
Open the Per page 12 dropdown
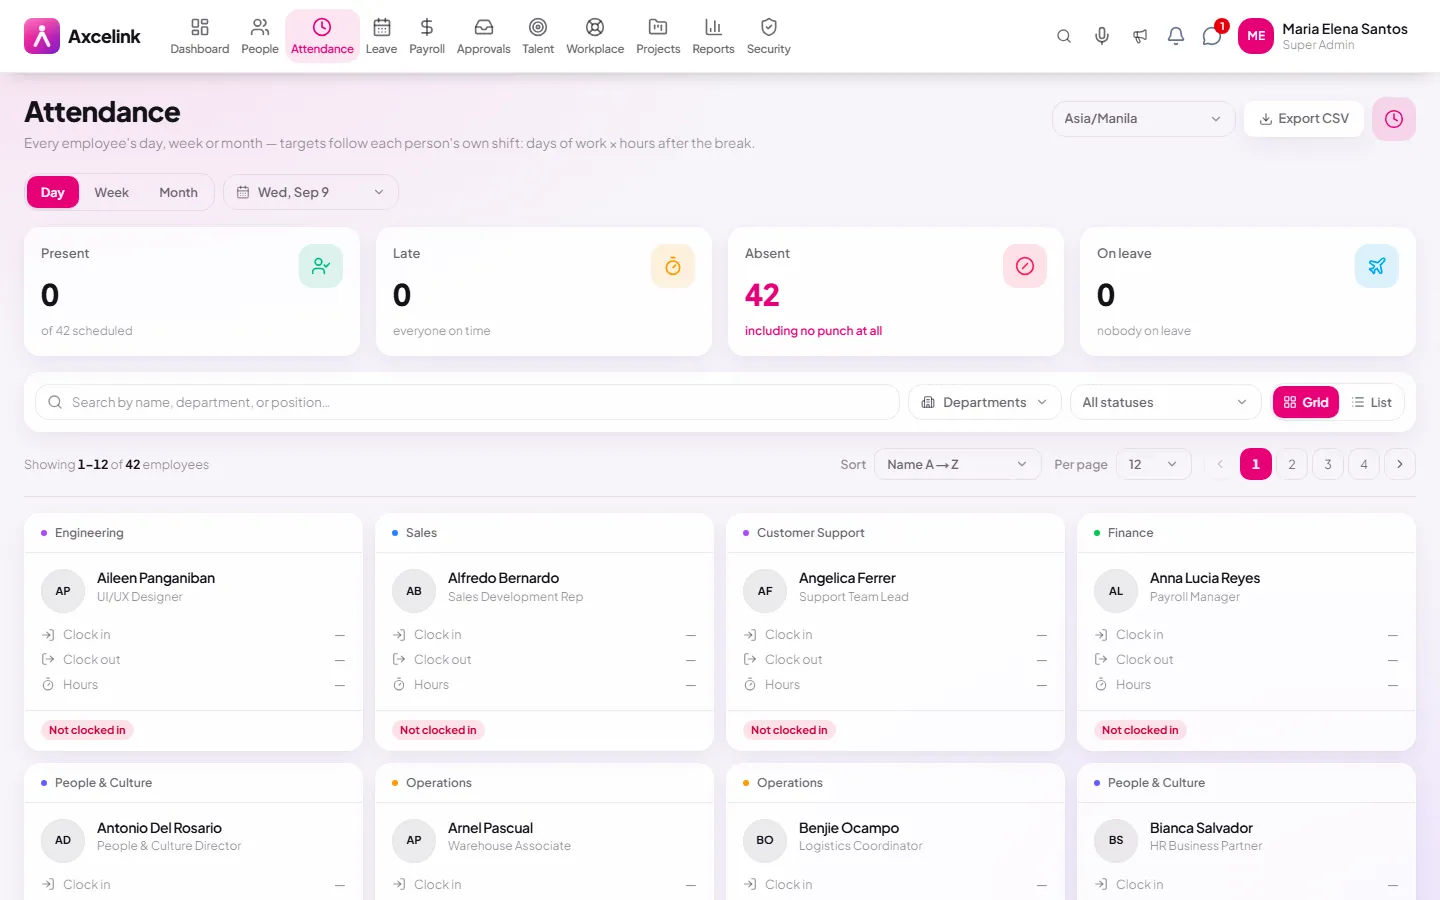tap(1153, 464)
